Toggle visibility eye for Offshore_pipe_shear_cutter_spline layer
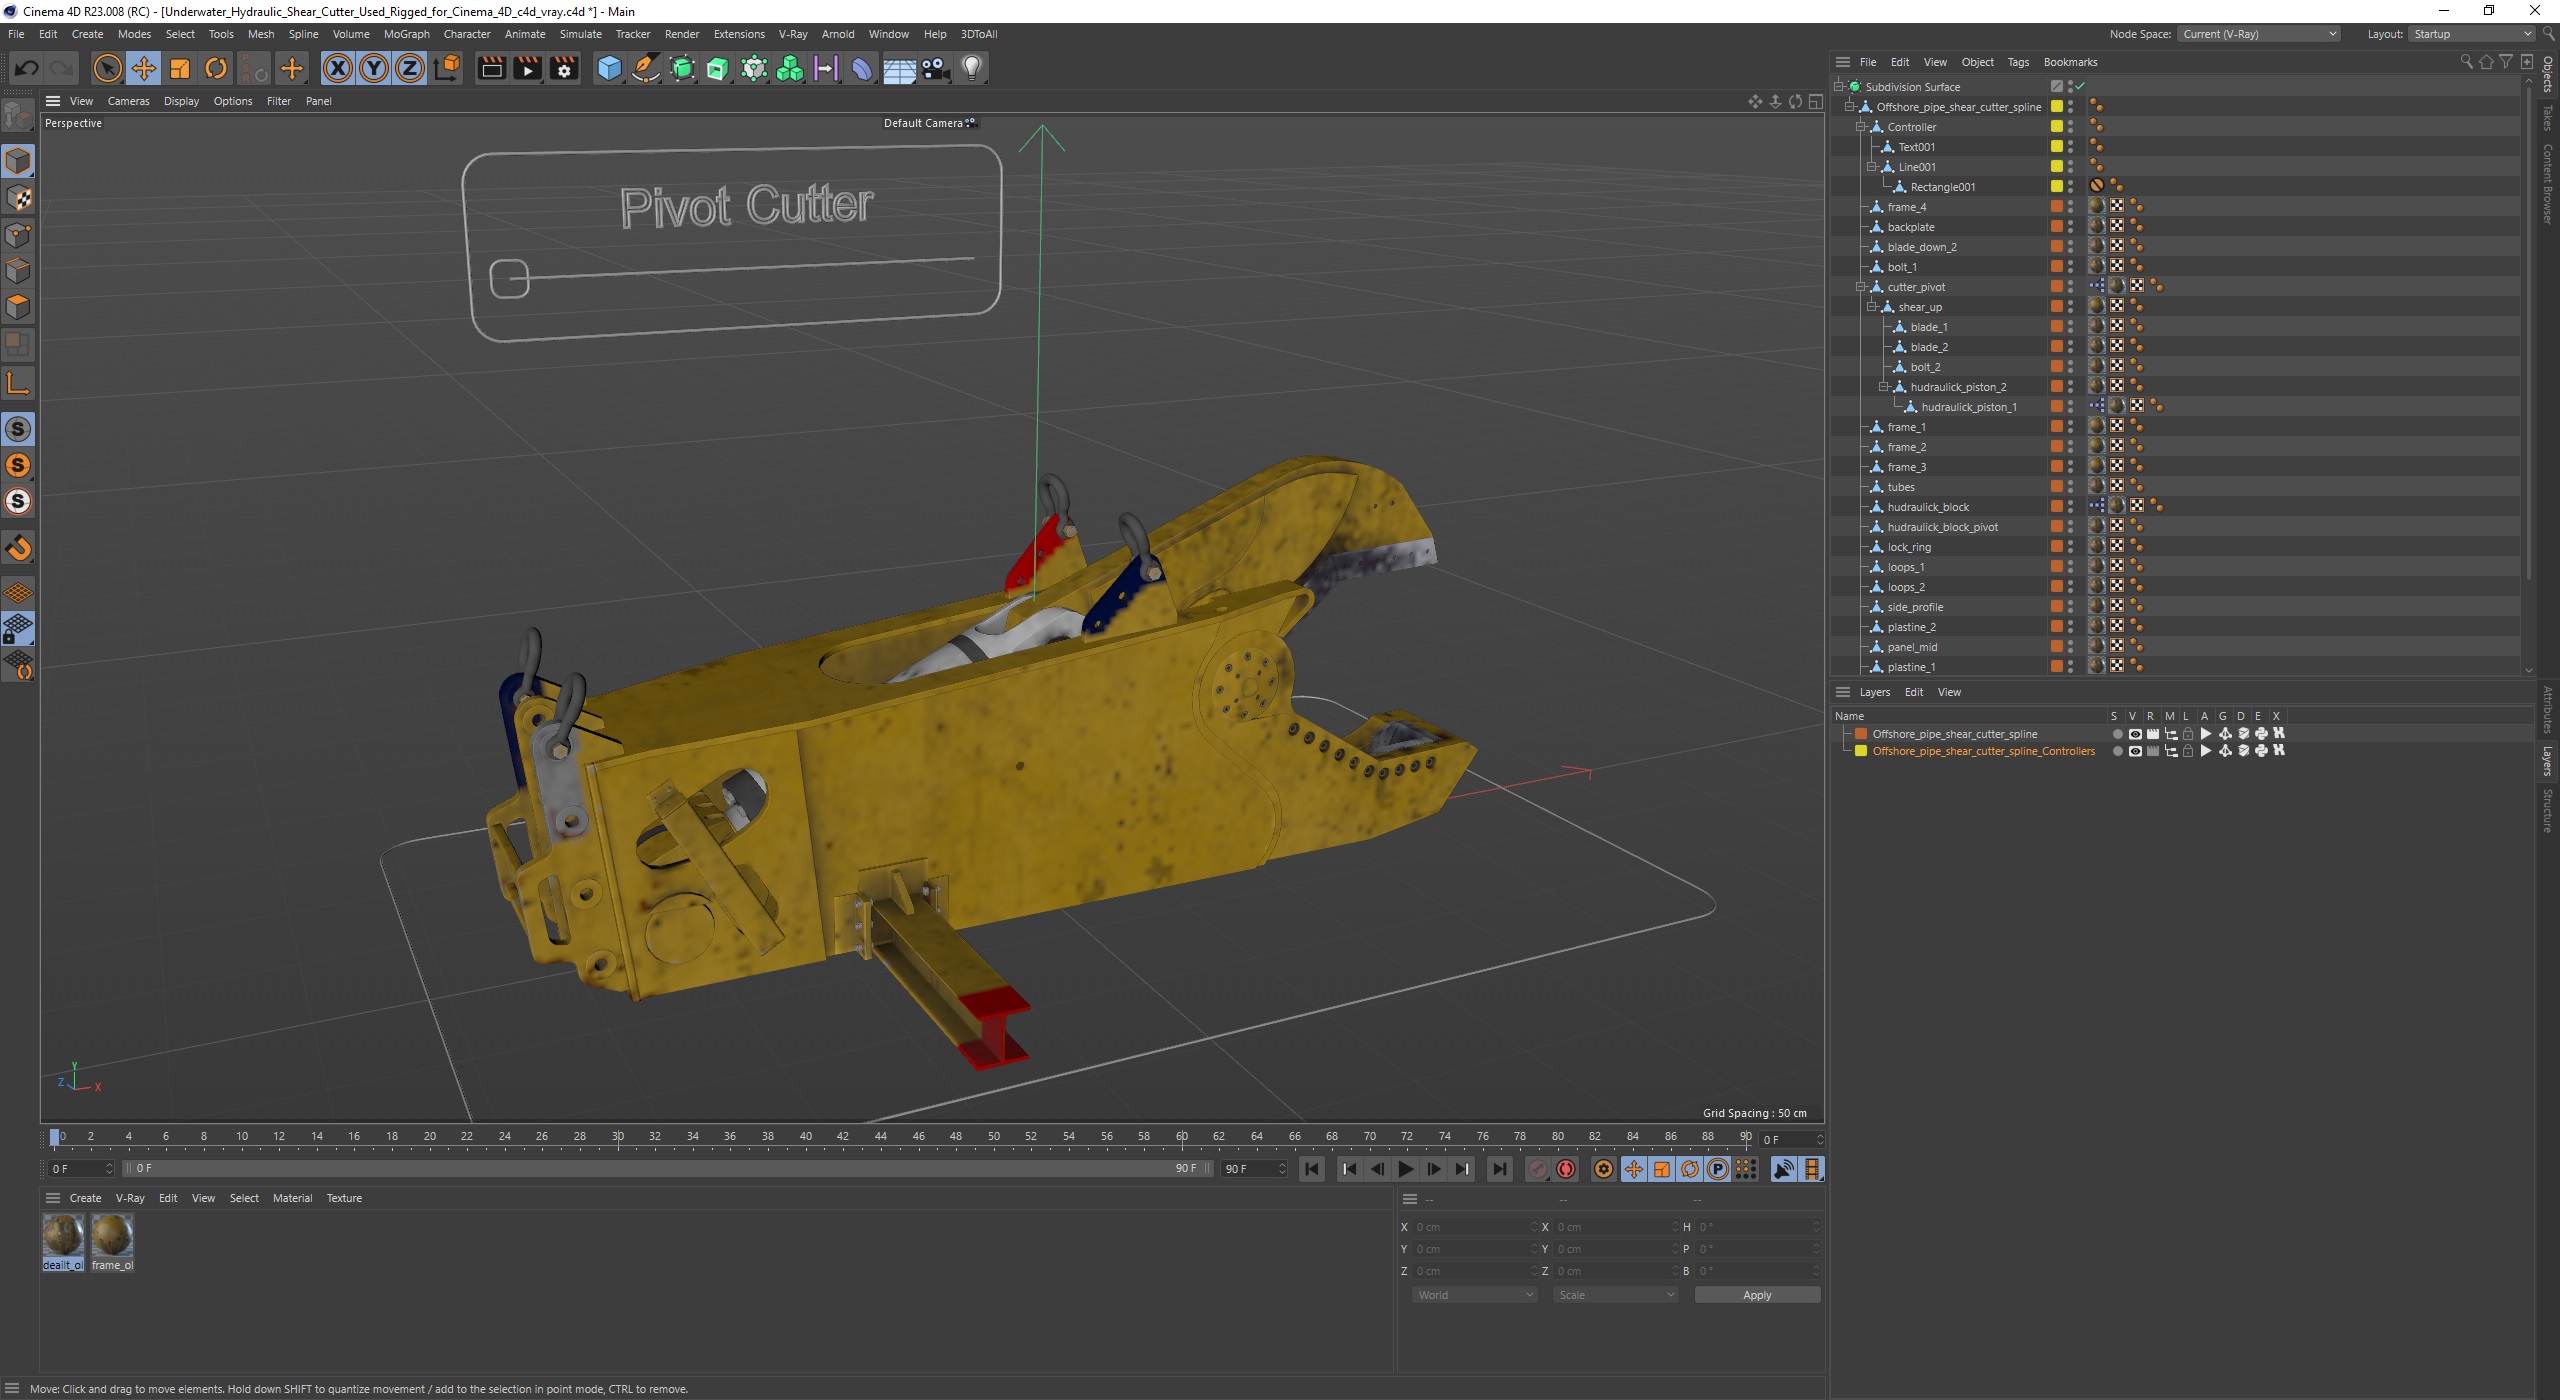2560x1400 pixels. click(x=2135, y=734)
